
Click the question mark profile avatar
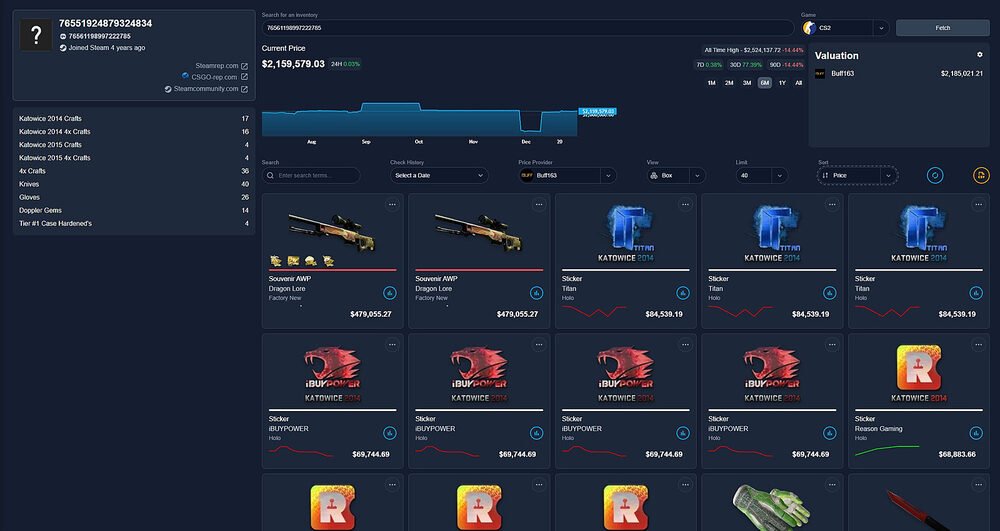(36, 35)
